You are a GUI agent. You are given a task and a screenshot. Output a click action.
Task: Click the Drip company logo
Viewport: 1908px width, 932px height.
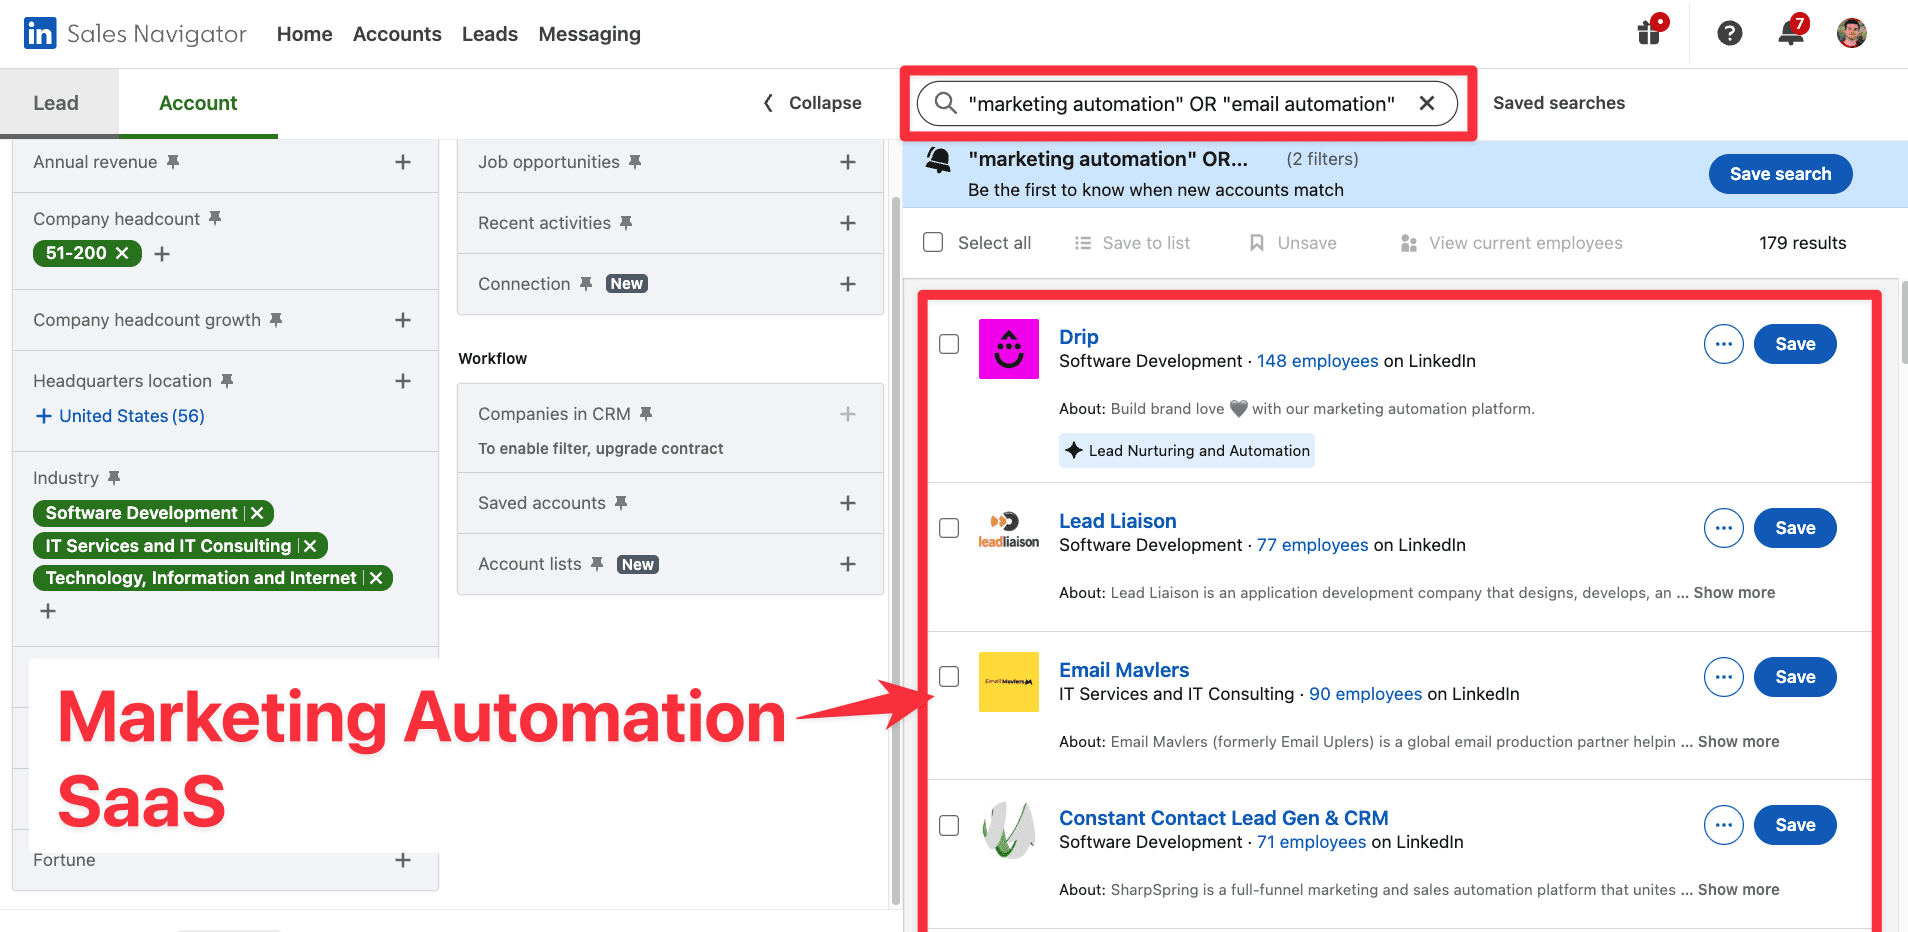(x=1009, y=349)
